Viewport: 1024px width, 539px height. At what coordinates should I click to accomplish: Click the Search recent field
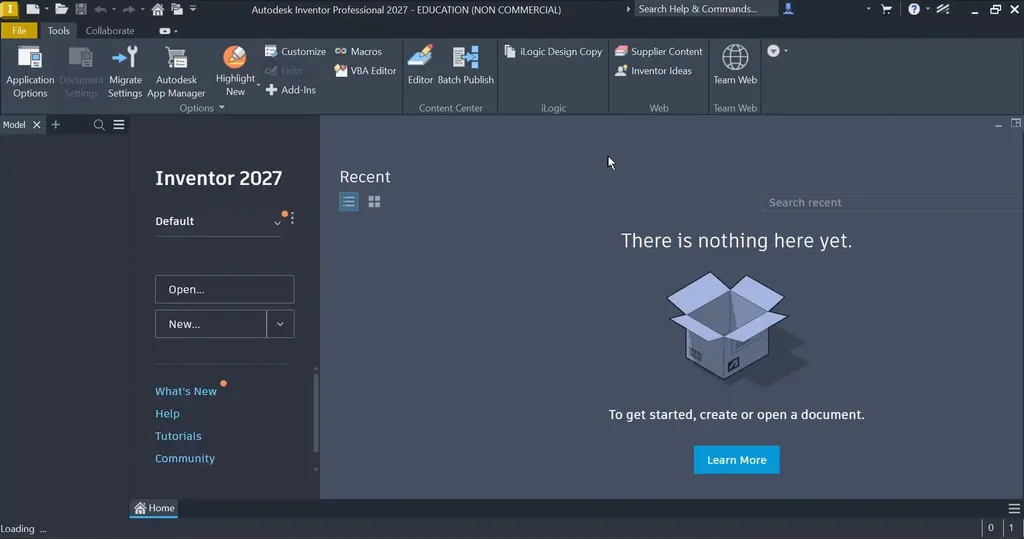pos(893,203)
